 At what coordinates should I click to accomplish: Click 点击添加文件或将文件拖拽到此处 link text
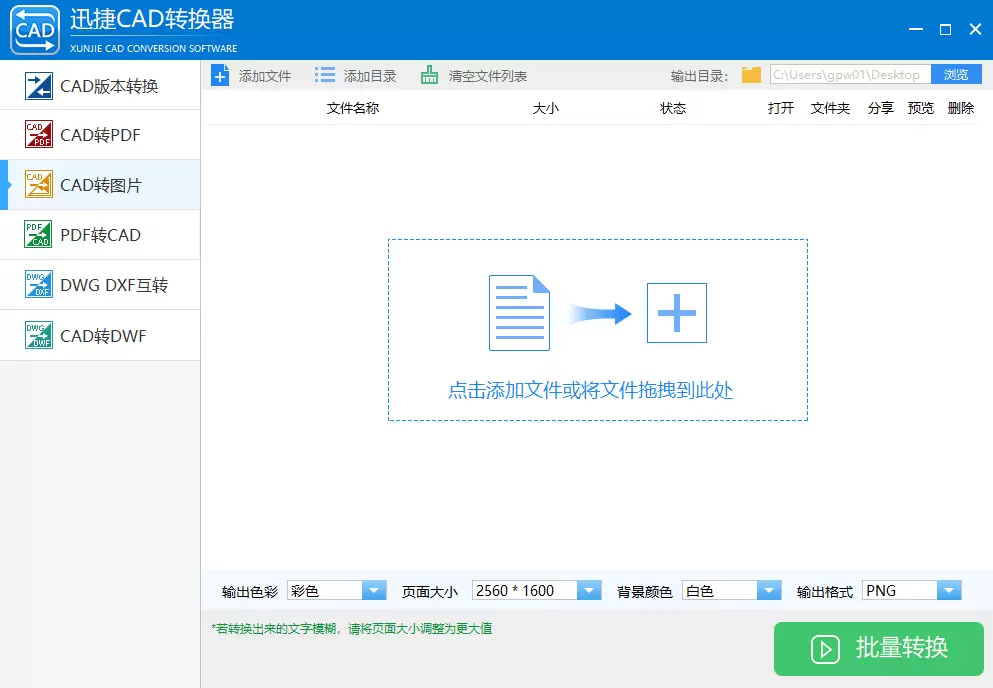click(590, 390)
